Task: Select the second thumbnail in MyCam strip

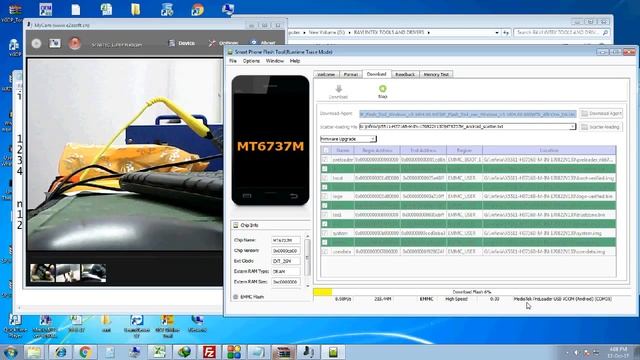Action: [68, 273]
